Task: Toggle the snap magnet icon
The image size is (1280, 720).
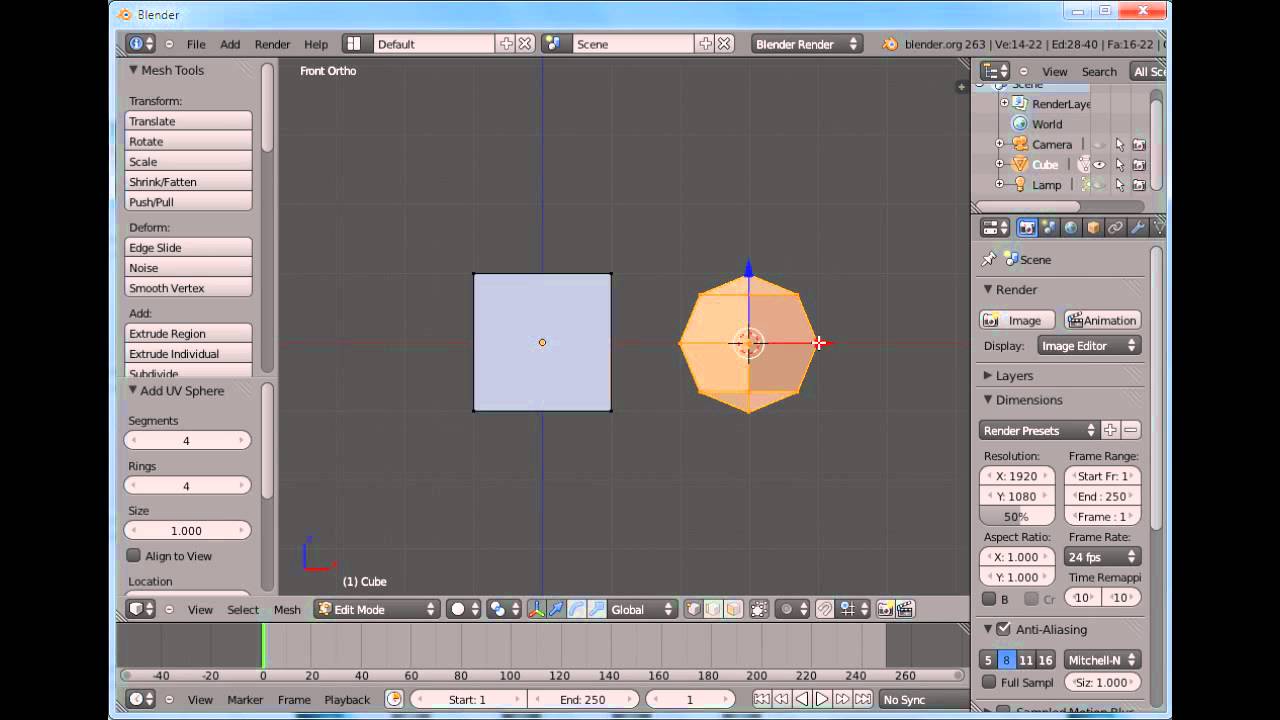Action: point(825,609)
